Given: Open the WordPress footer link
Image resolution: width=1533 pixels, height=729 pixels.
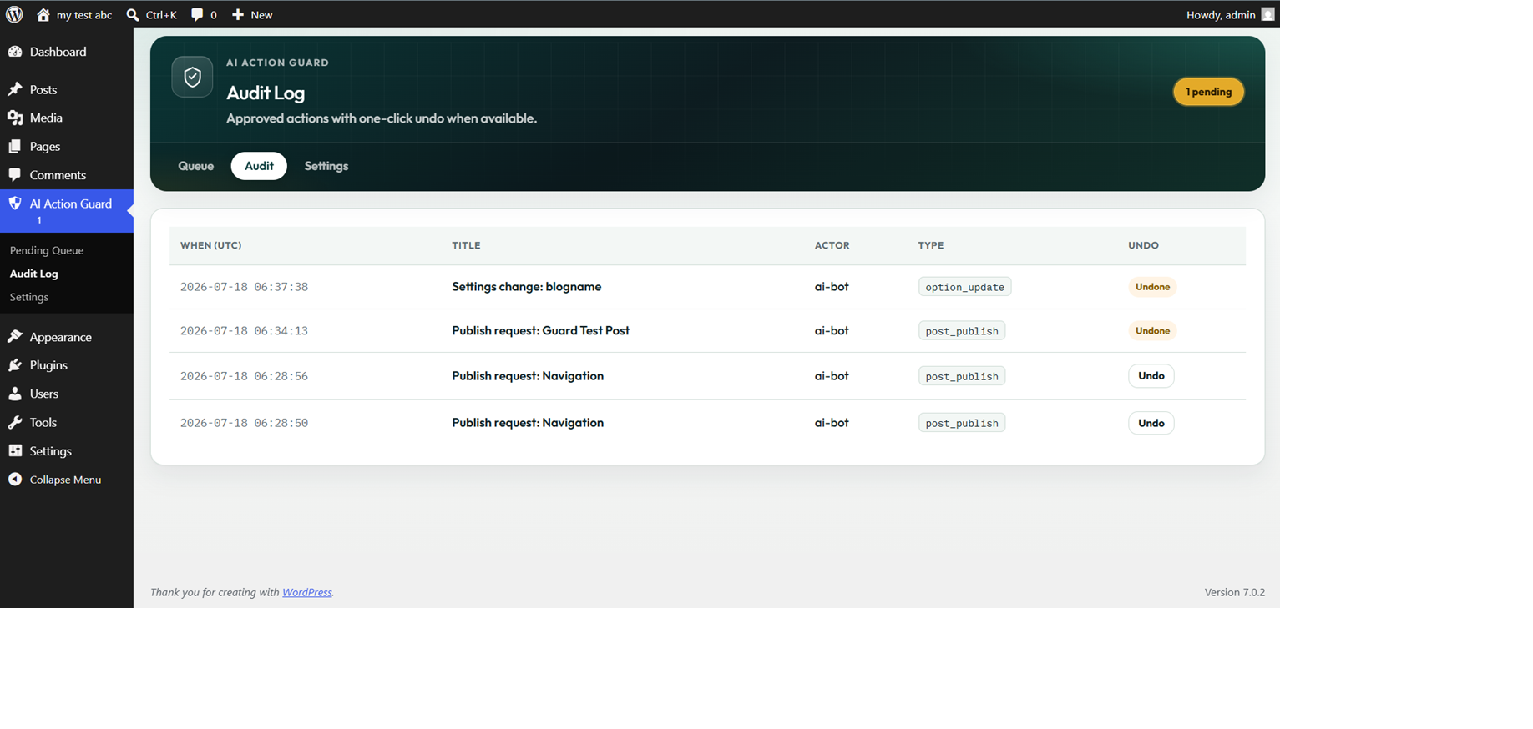Looking at the screenshot, I should click(307, 592).
